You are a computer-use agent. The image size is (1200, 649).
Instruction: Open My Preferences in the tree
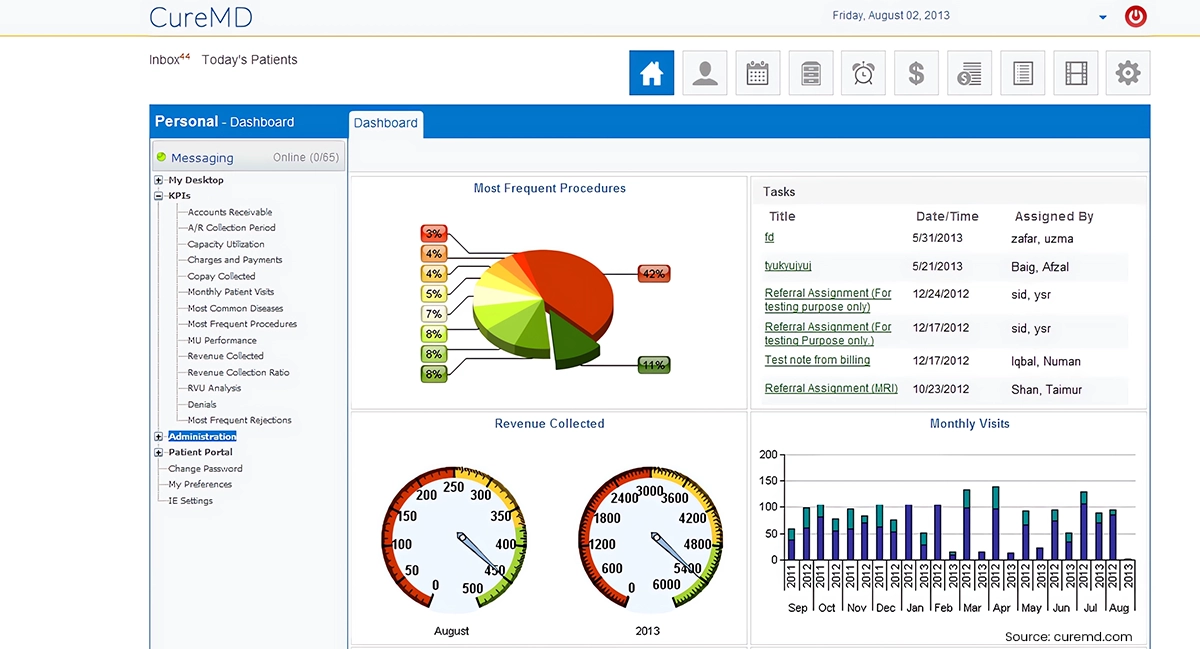click(x=200, y=484)
